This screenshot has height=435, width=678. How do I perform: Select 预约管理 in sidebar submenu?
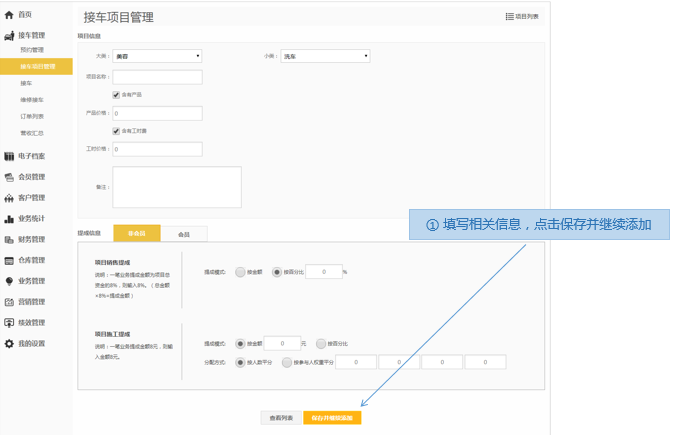(x=32, y=50)
